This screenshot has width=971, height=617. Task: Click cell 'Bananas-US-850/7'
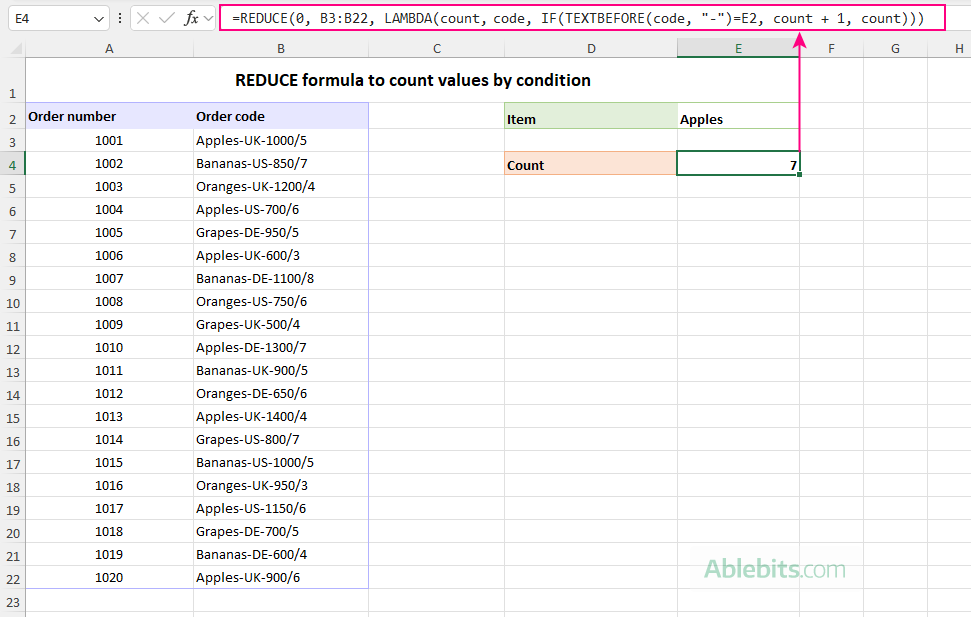click(x=281, y=164)
